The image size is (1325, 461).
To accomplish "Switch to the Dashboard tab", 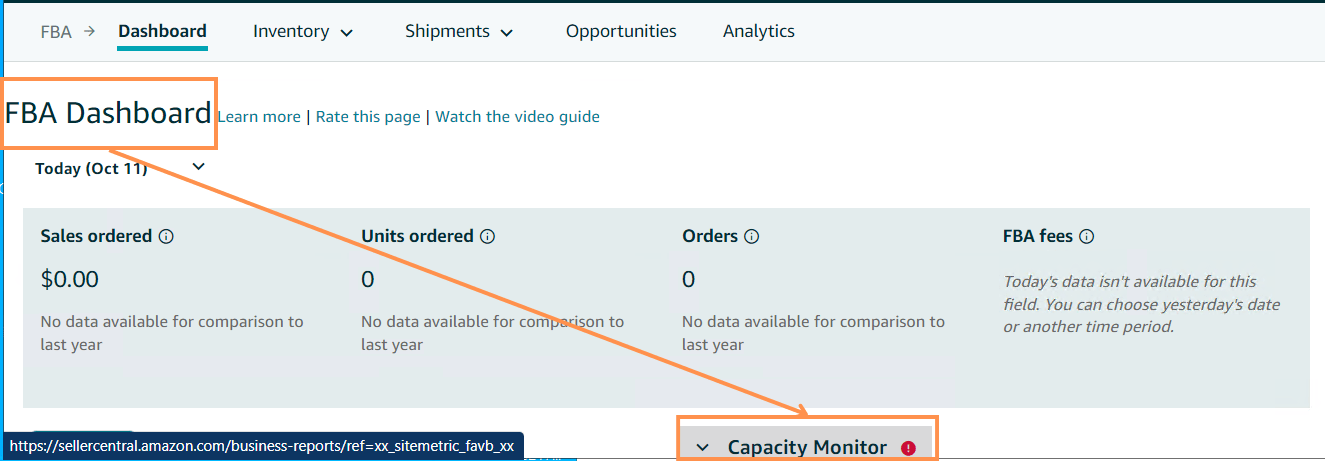I will (x=162, y=31).
